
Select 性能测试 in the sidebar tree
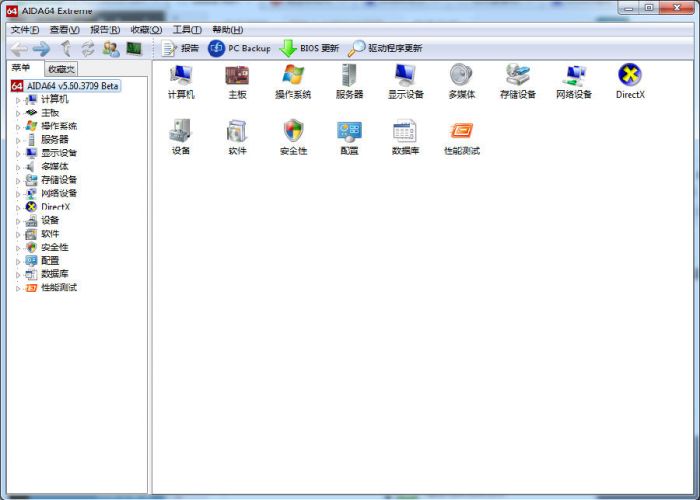tap(59, 288)
